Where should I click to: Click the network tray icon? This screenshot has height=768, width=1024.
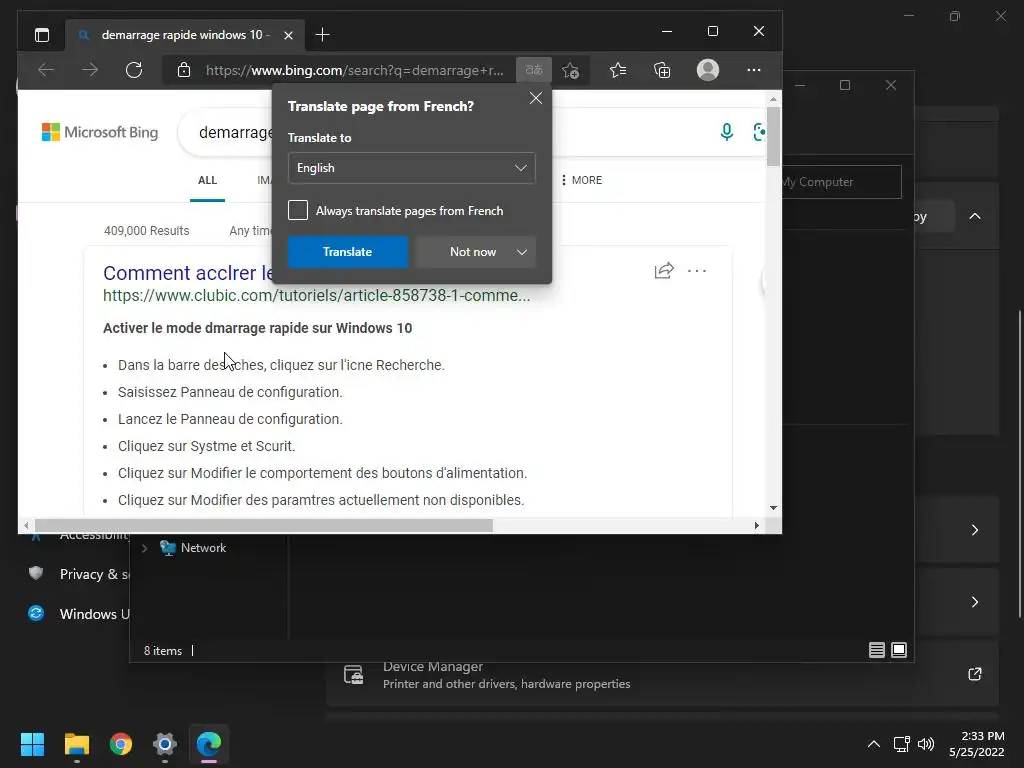click(x=902, y=744)
